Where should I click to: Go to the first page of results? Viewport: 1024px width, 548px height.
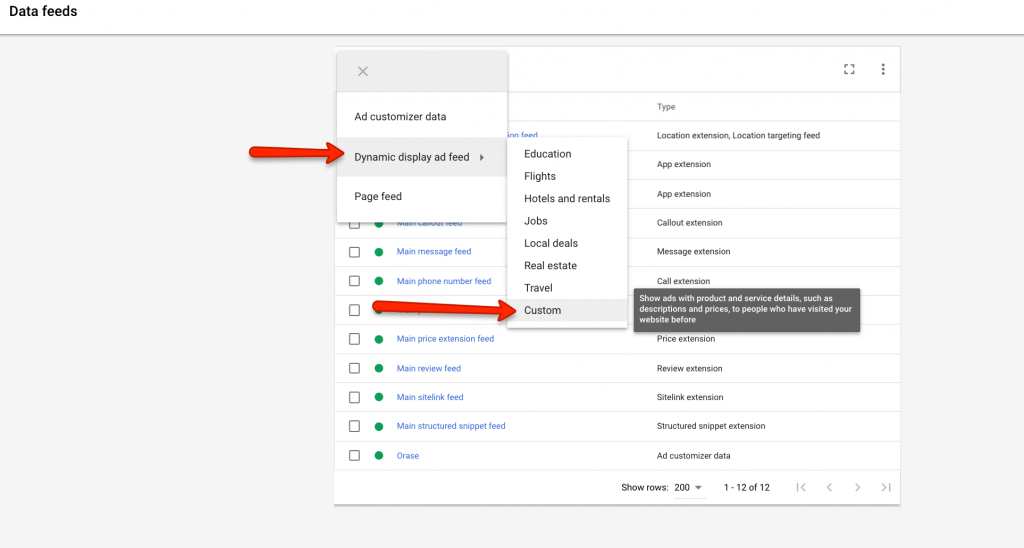point(801,487)
